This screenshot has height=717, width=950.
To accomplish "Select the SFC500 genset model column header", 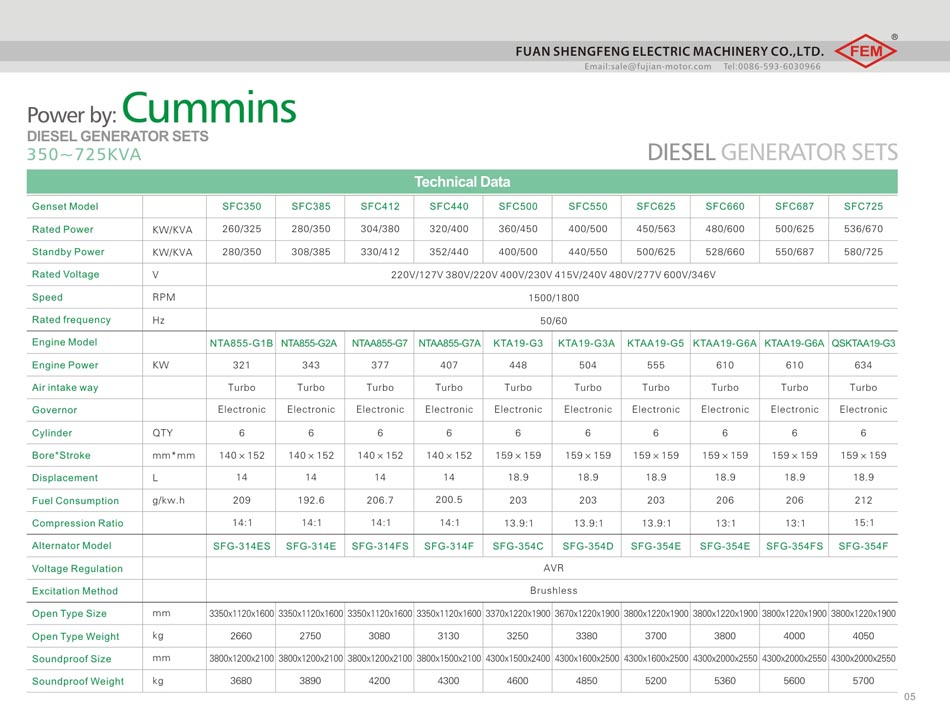I will pos(518,206).
